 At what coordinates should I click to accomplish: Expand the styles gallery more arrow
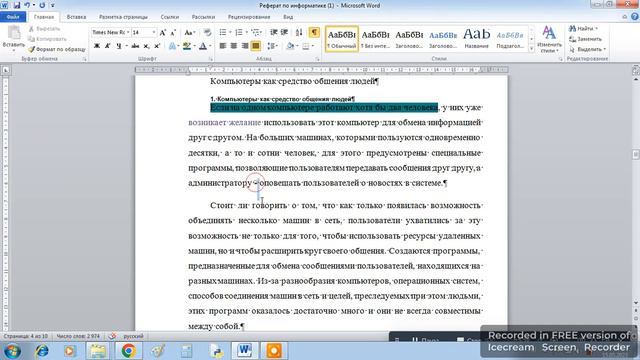point(531,49)
